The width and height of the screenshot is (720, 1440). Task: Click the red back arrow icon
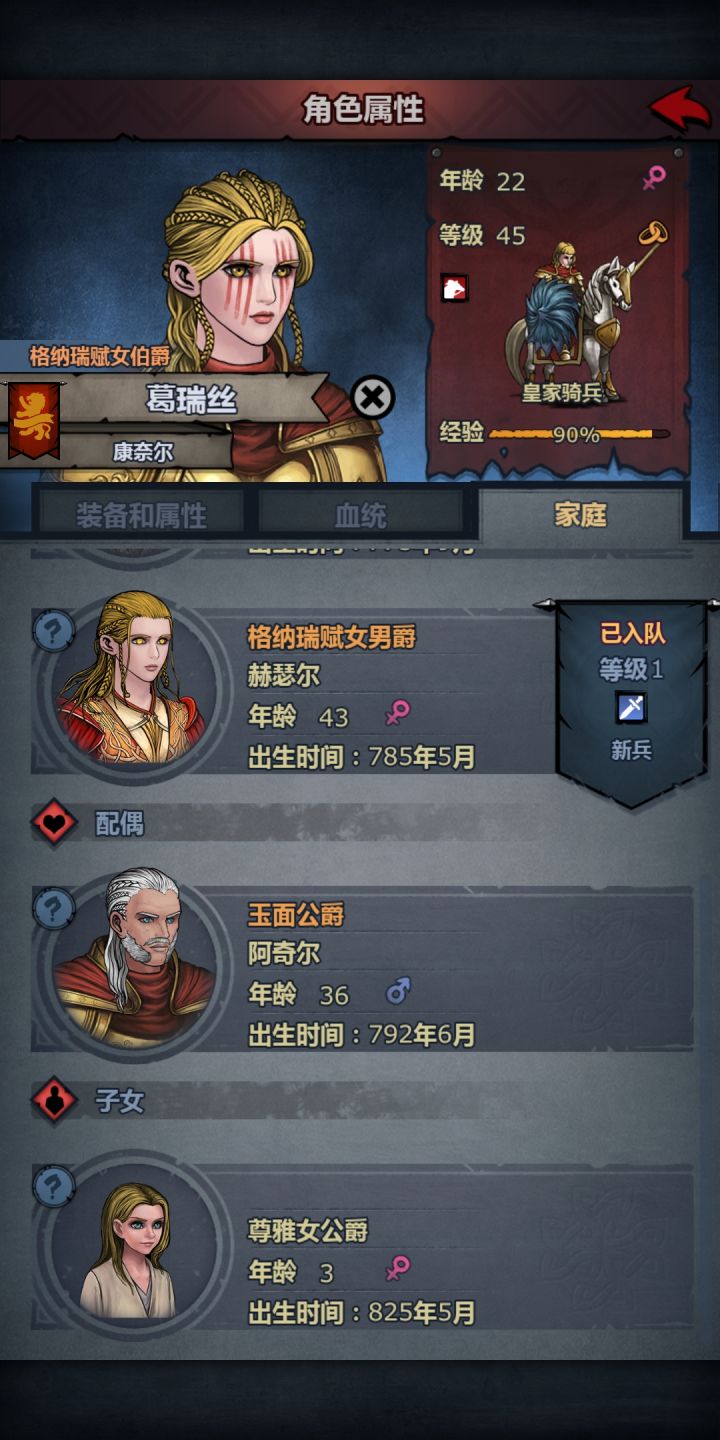click(680, 108)
